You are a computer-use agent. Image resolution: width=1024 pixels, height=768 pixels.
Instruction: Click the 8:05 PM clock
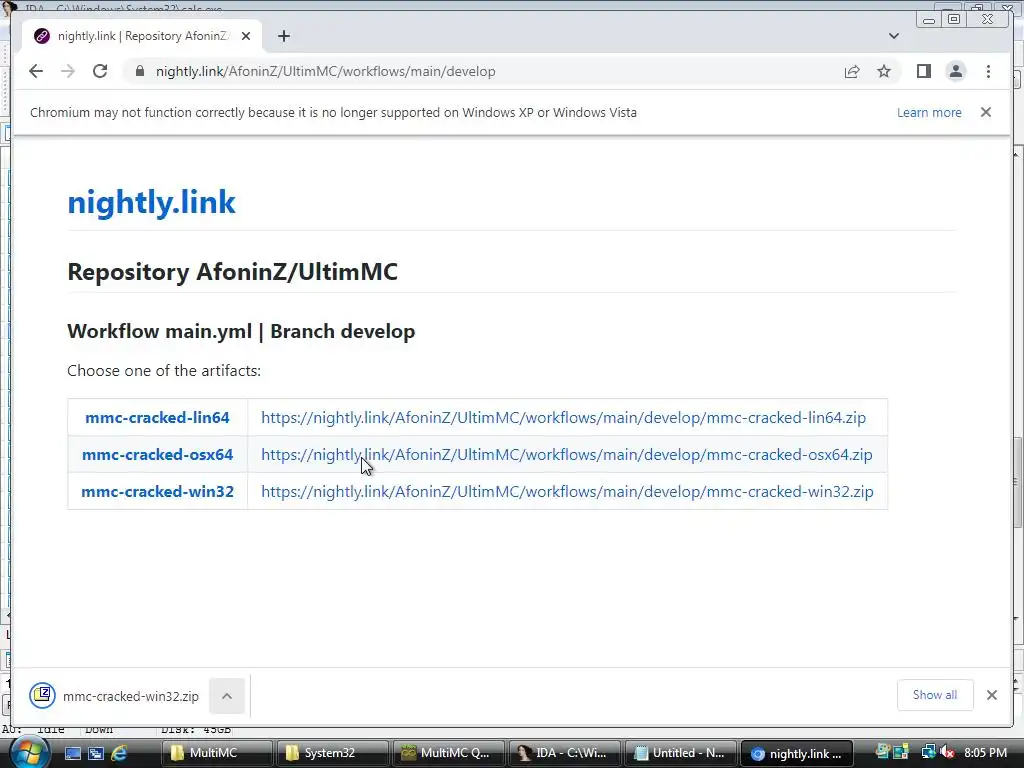985,752
